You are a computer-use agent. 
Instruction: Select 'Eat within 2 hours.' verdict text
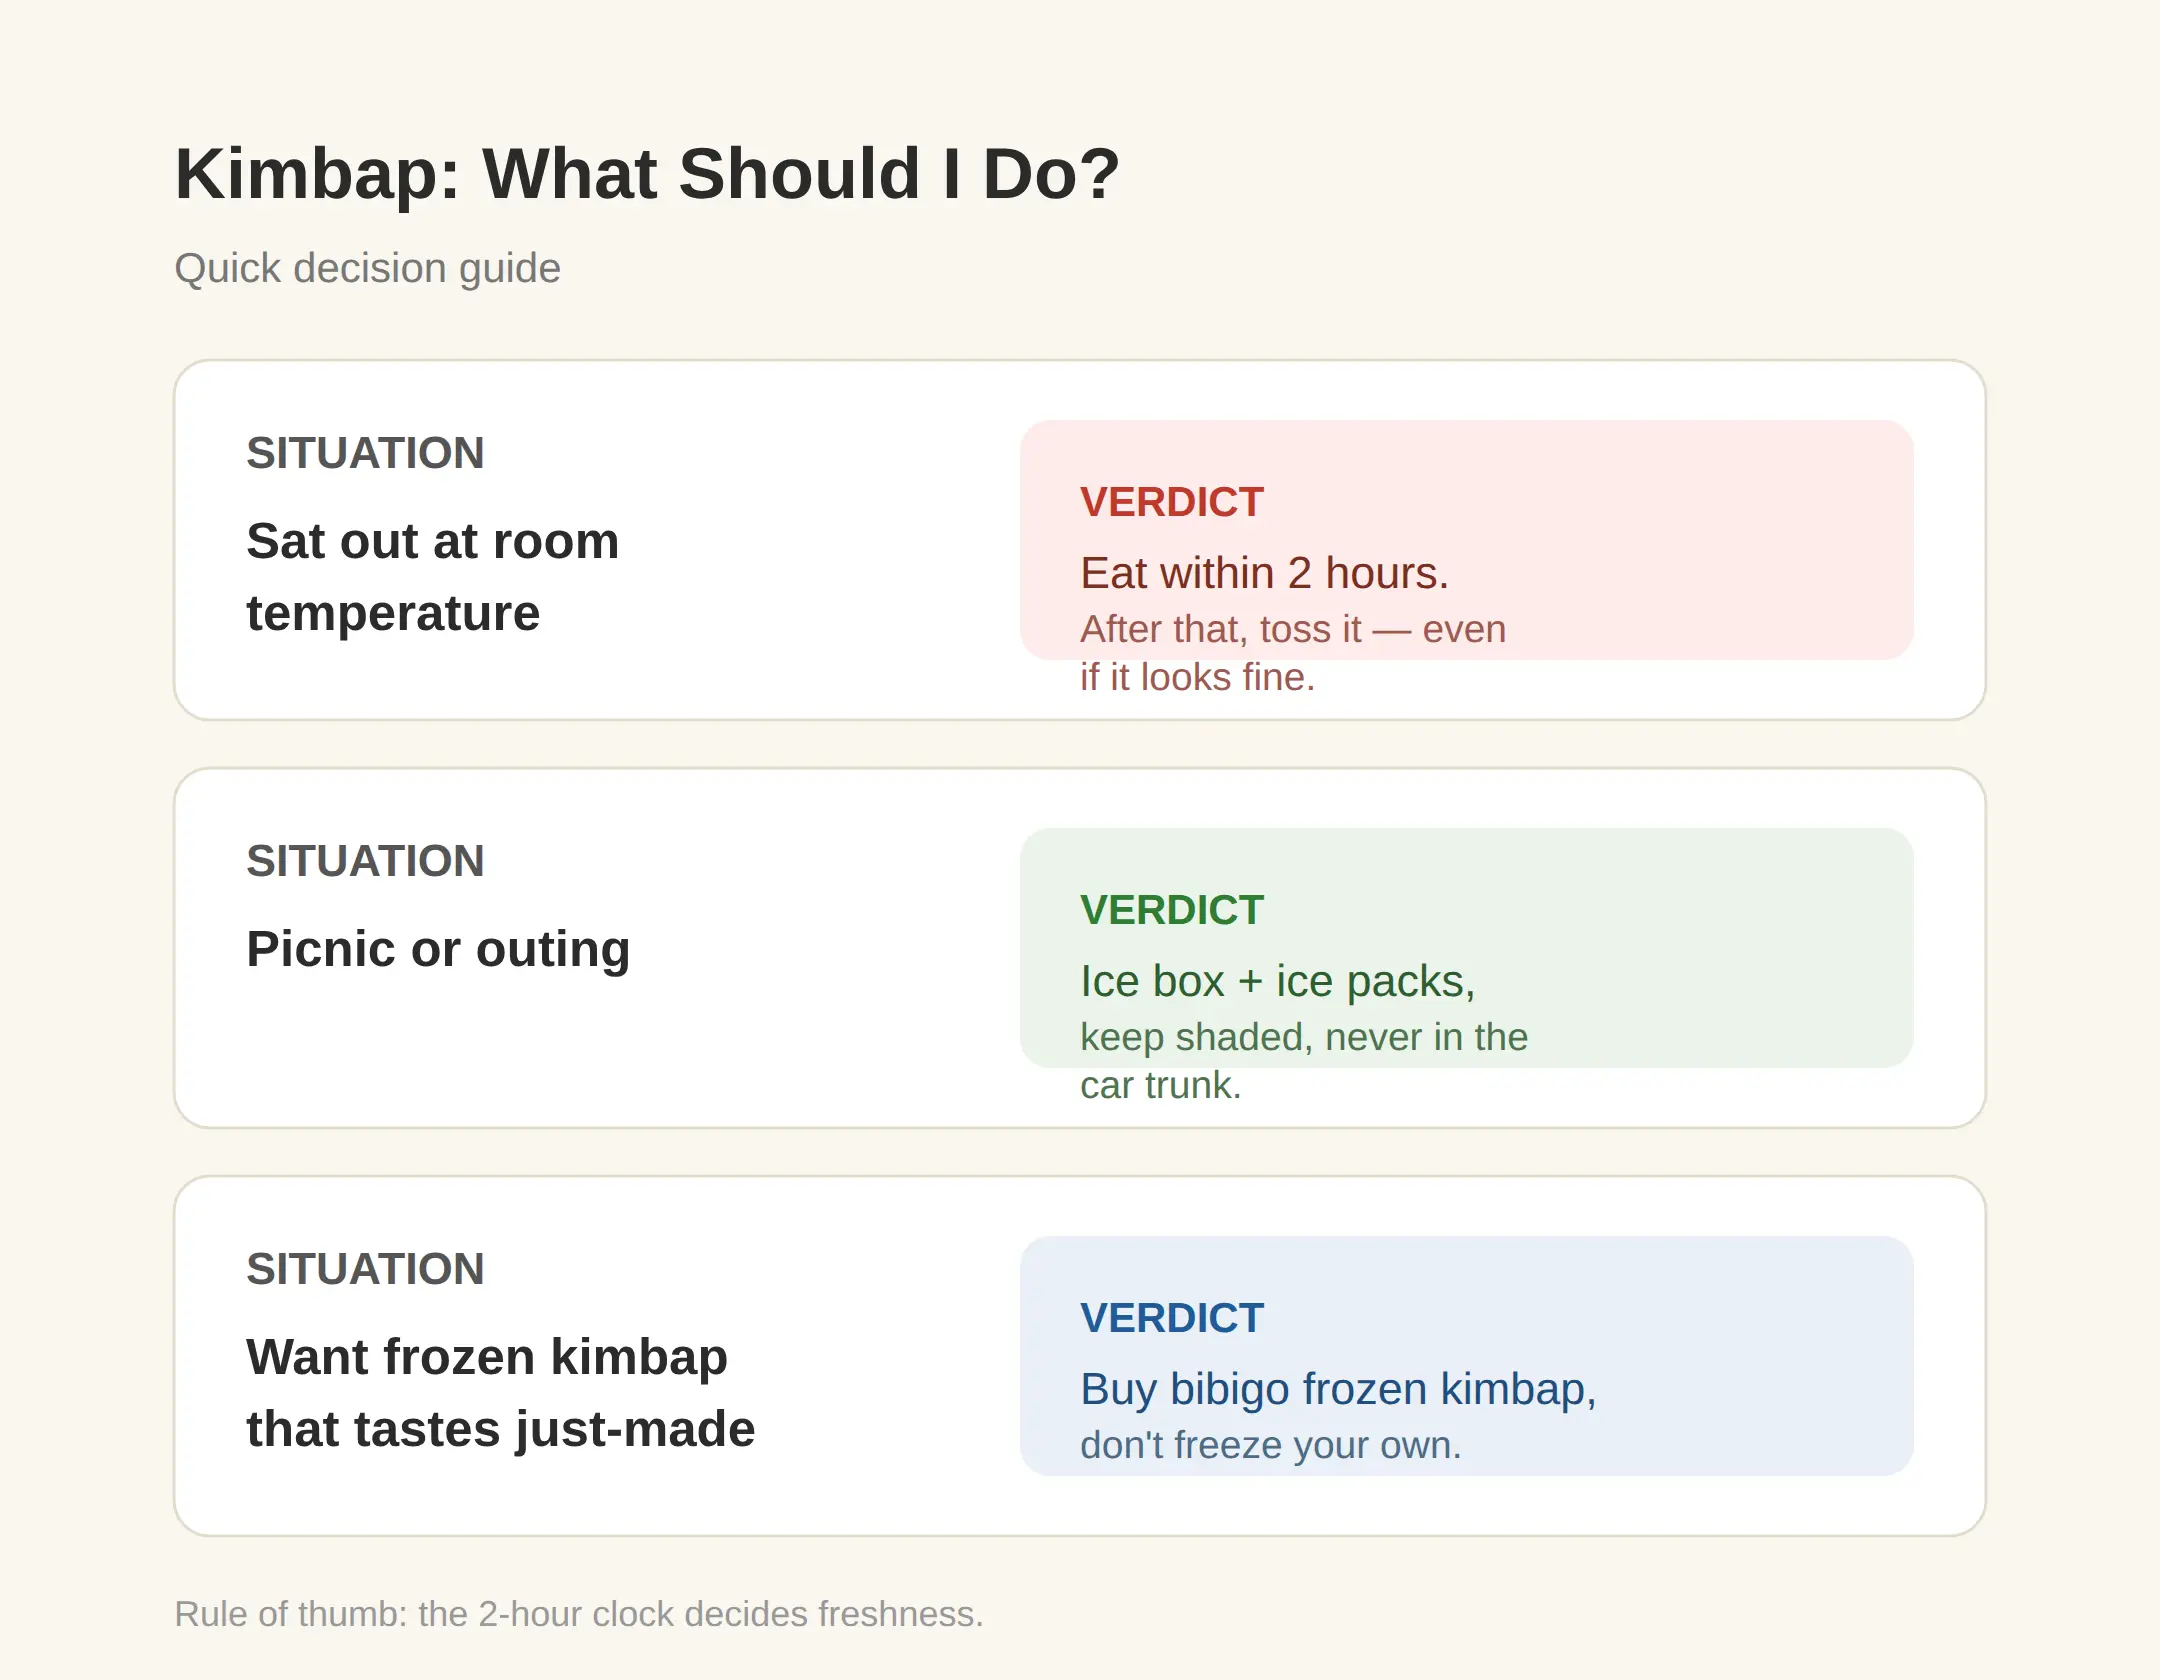click(1264, 573)
